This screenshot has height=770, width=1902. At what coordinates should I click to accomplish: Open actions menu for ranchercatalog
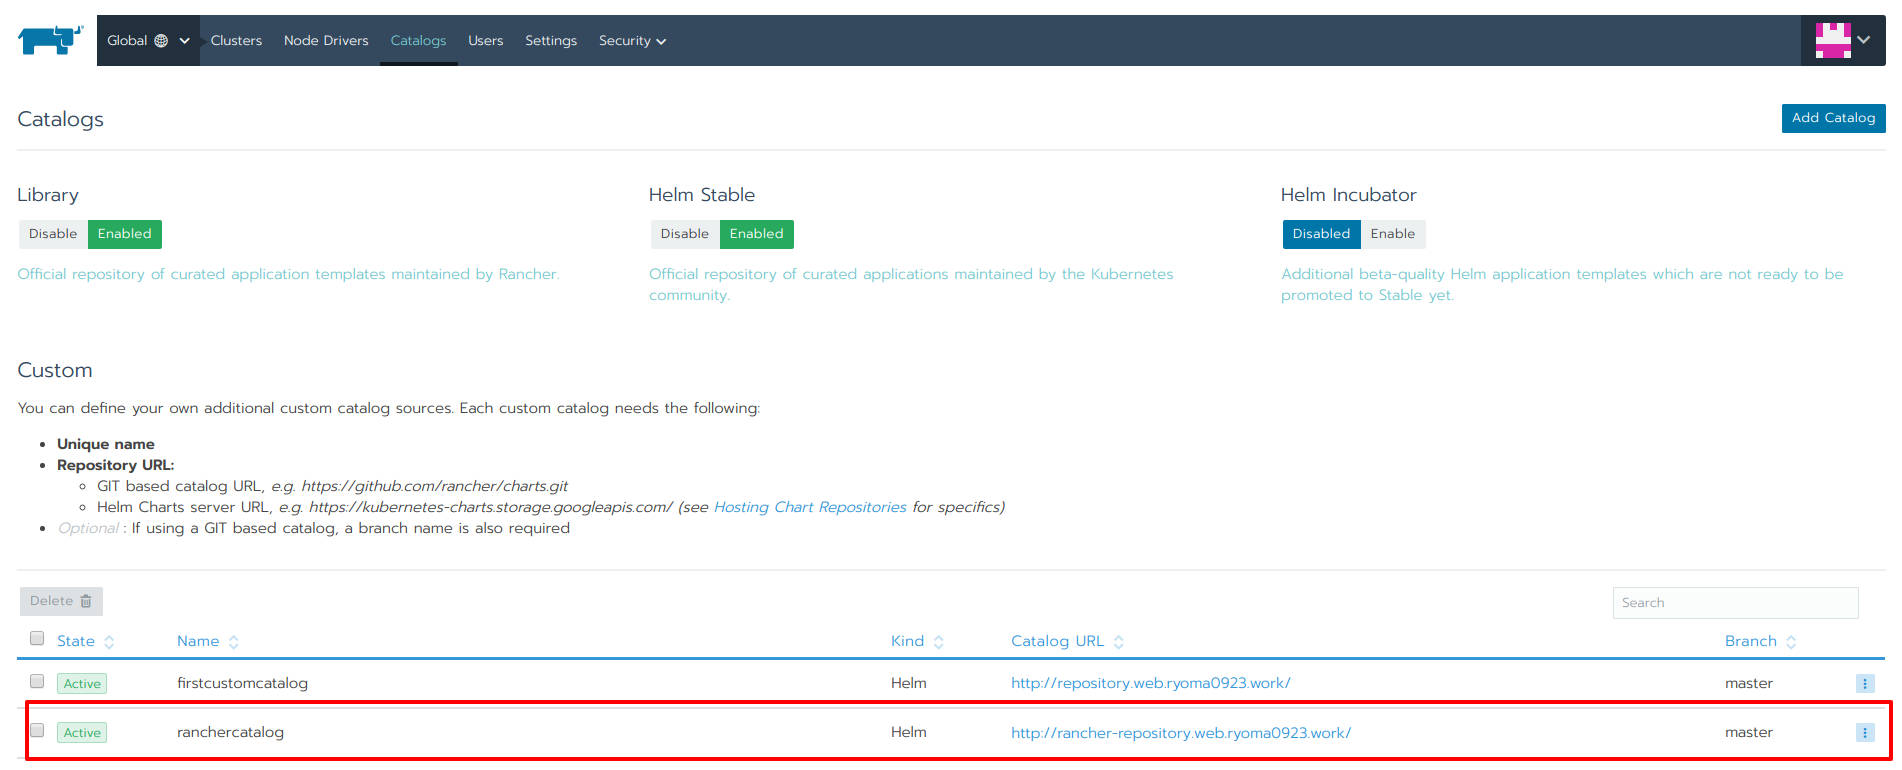1865,732
